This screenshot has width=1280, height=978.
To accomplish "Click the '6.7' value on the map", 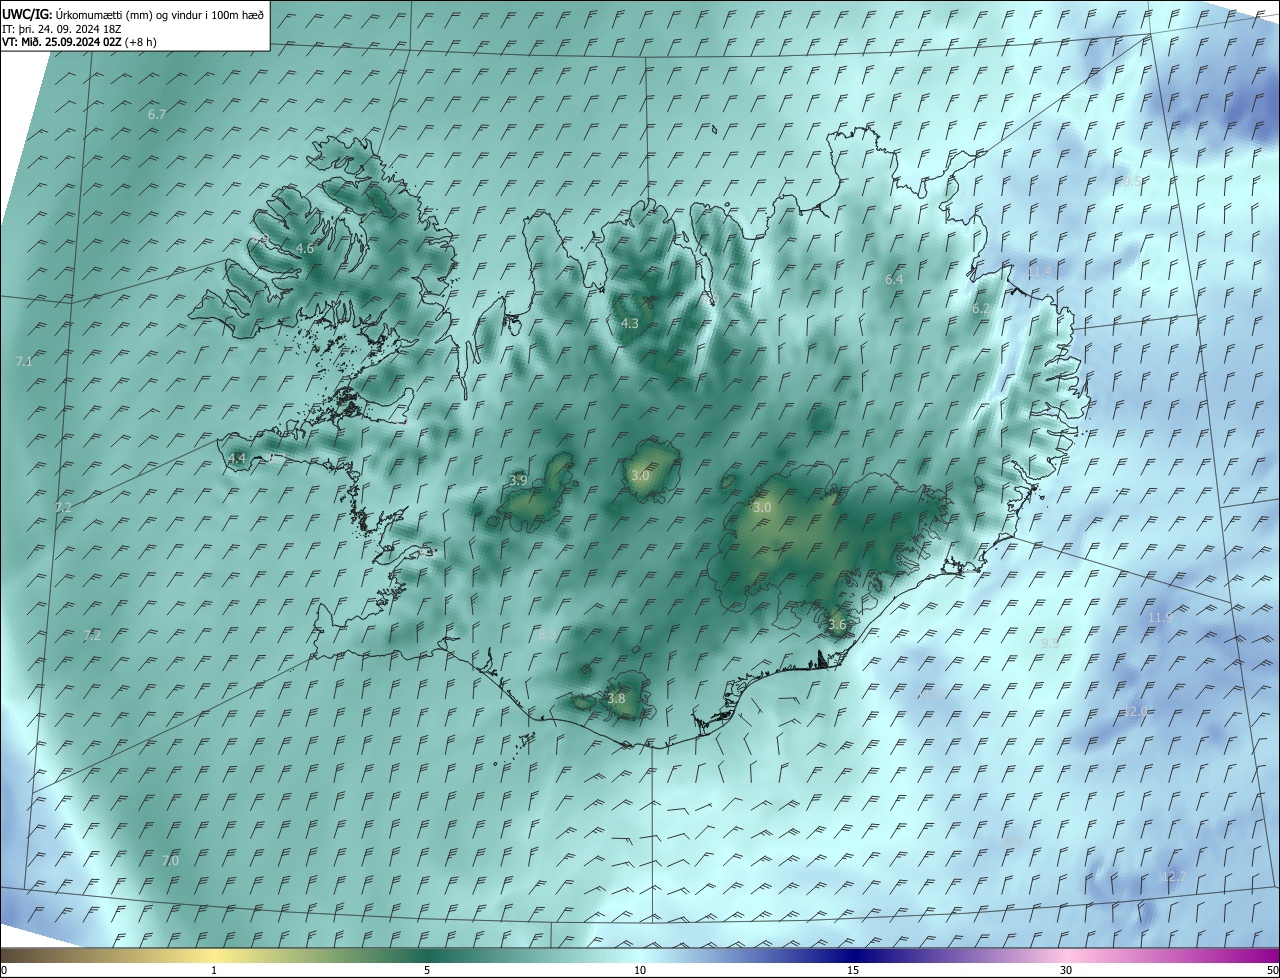I will 157,115.
